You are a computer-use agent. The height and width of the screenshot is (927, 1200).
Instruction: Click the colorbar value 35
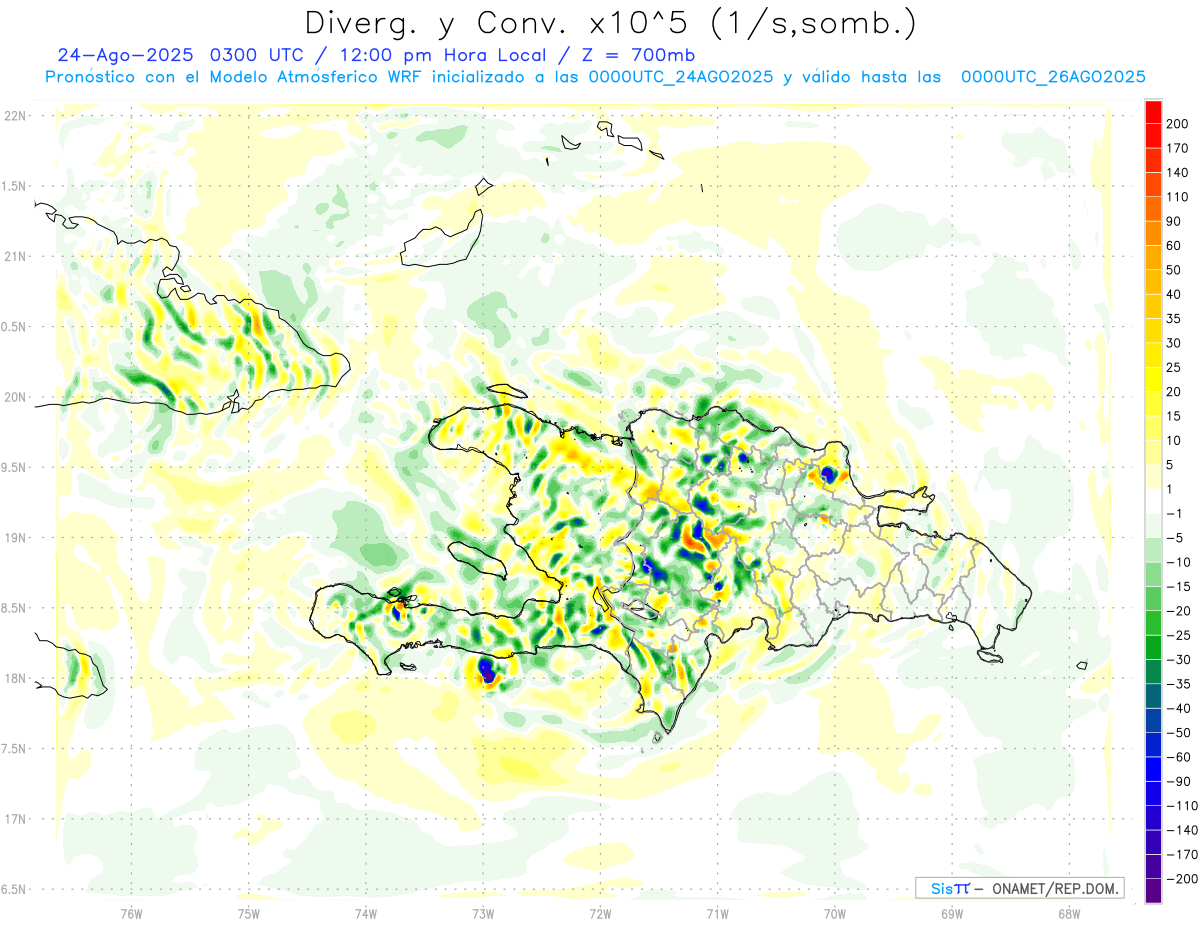tap(1173, 319)
